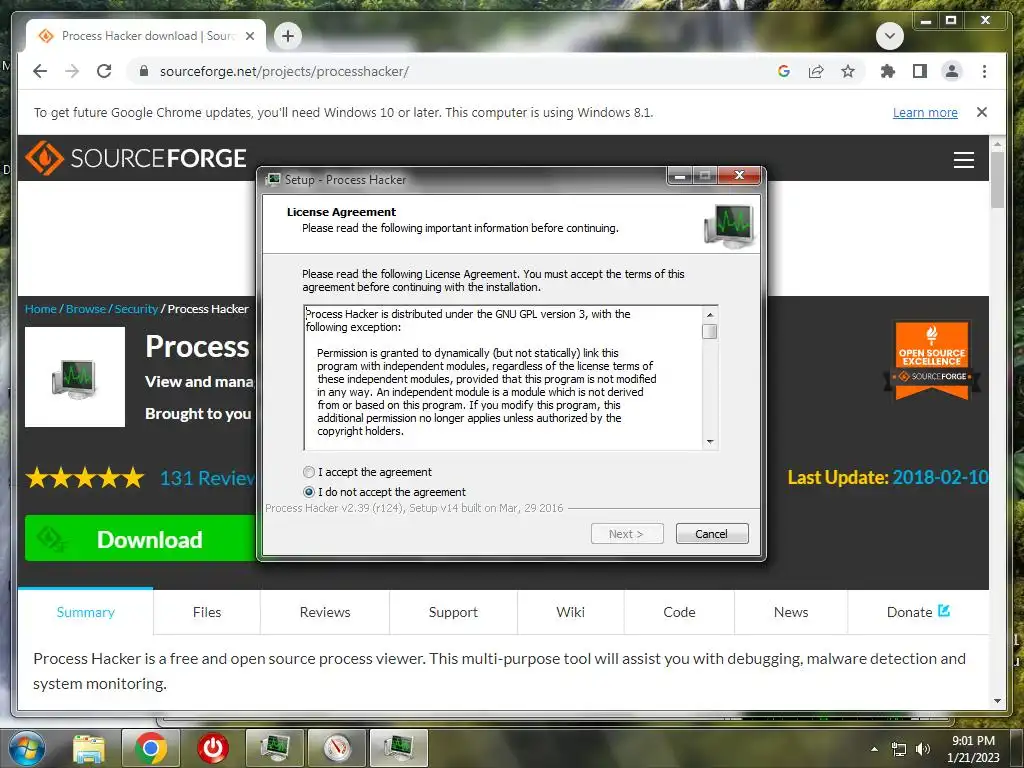This screenshot has width=1024, height=768.
Task: Go to the Home breadcrumb
Action: tap(40, 309)
